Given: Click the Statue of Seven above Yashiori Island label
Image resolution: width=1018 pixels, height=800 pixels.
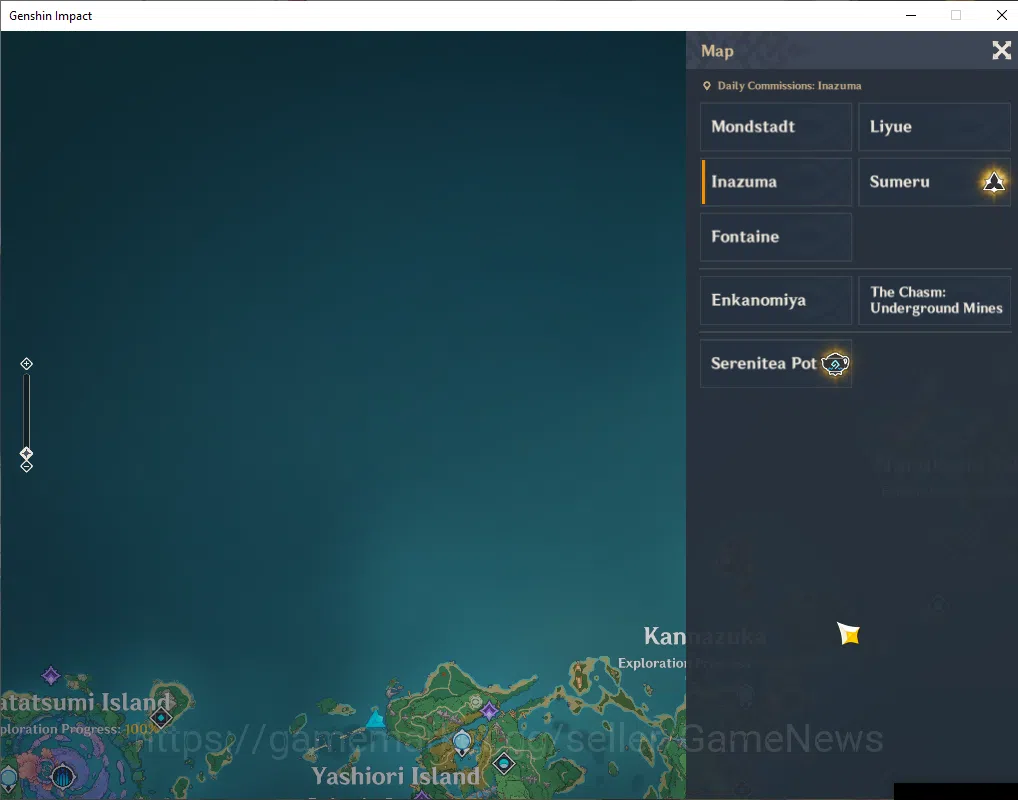Looking at the screenshot, I should point(462,742).
